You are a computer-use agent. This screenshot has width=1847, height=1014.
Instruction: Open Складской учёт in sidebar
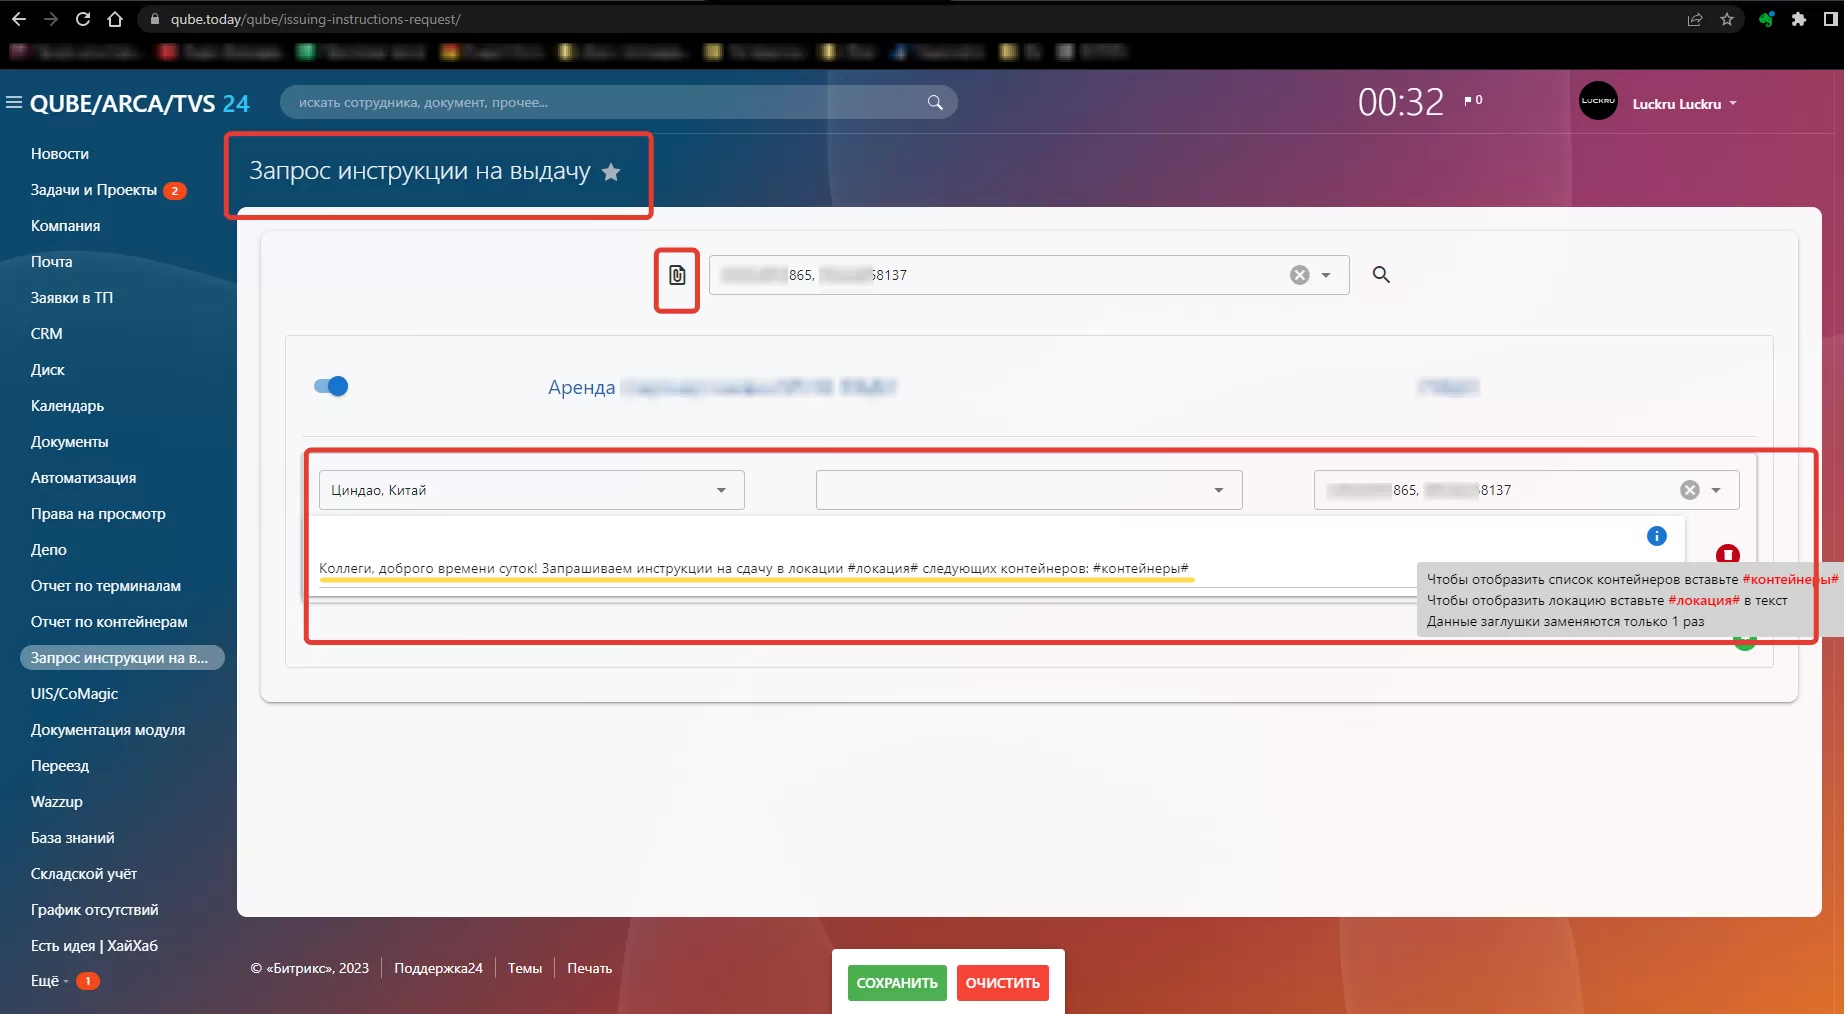[x=84, y=874]
